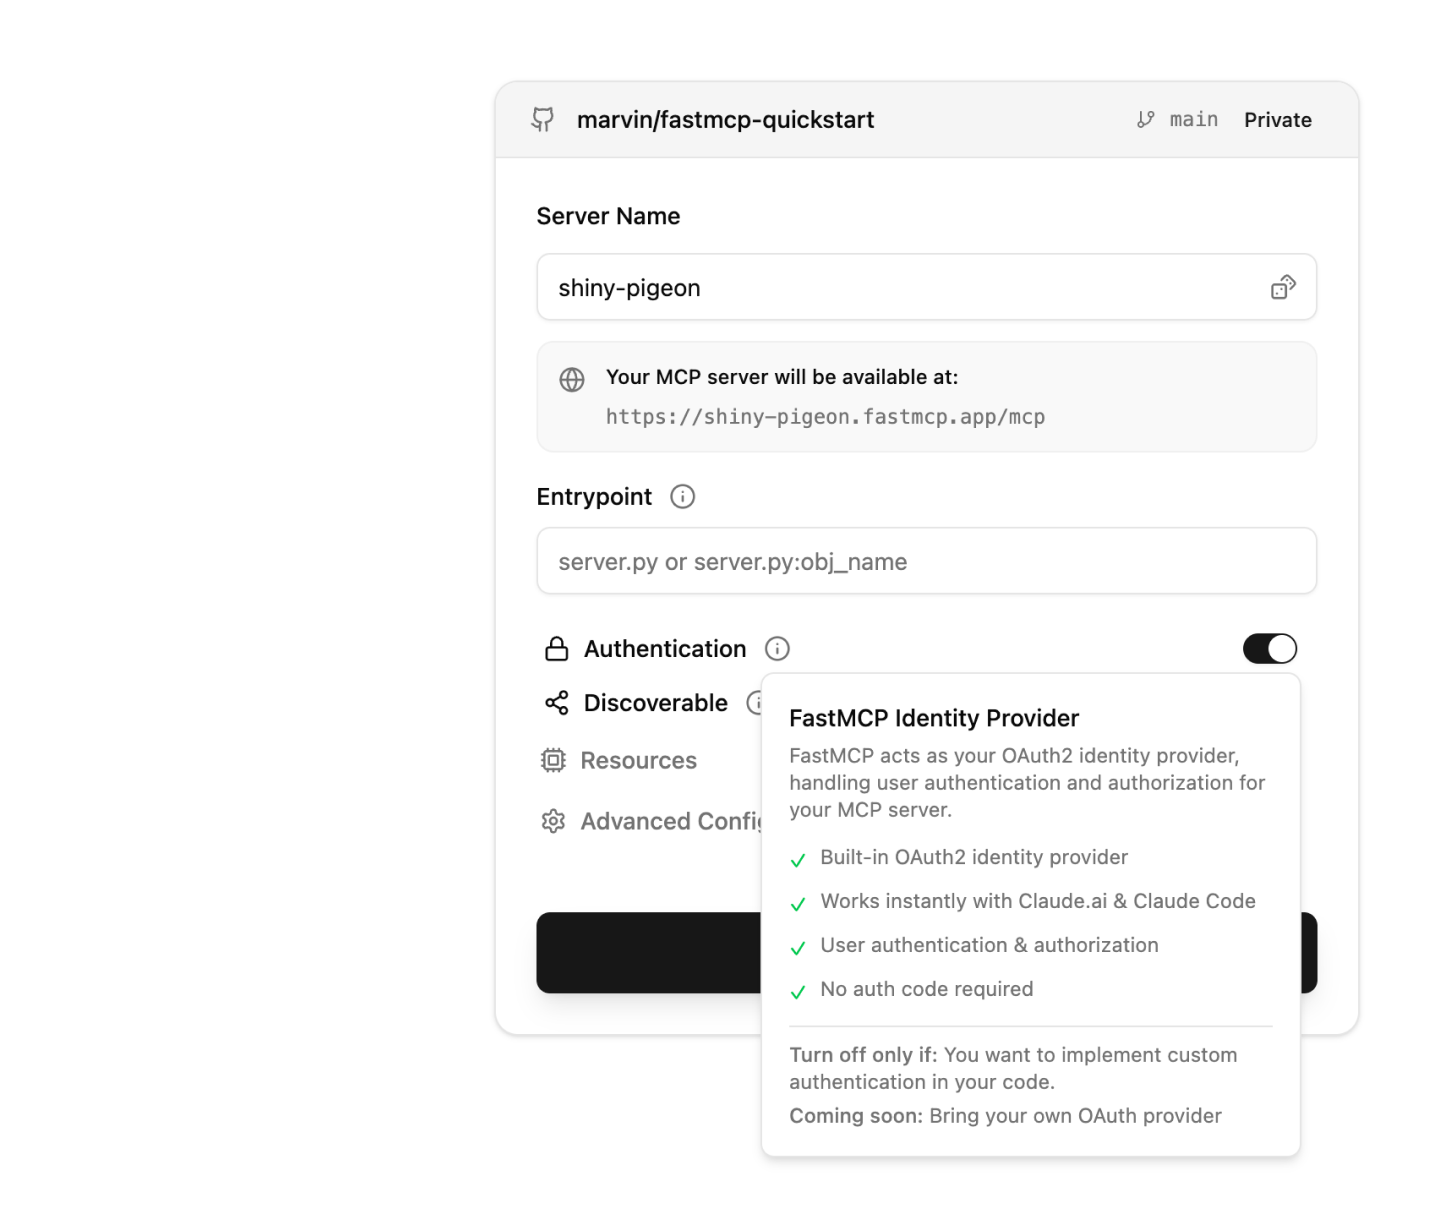Disable the Authentication toggle switch
The width and height of the screenshot is (1454, 1214).
click(1269, 648)
